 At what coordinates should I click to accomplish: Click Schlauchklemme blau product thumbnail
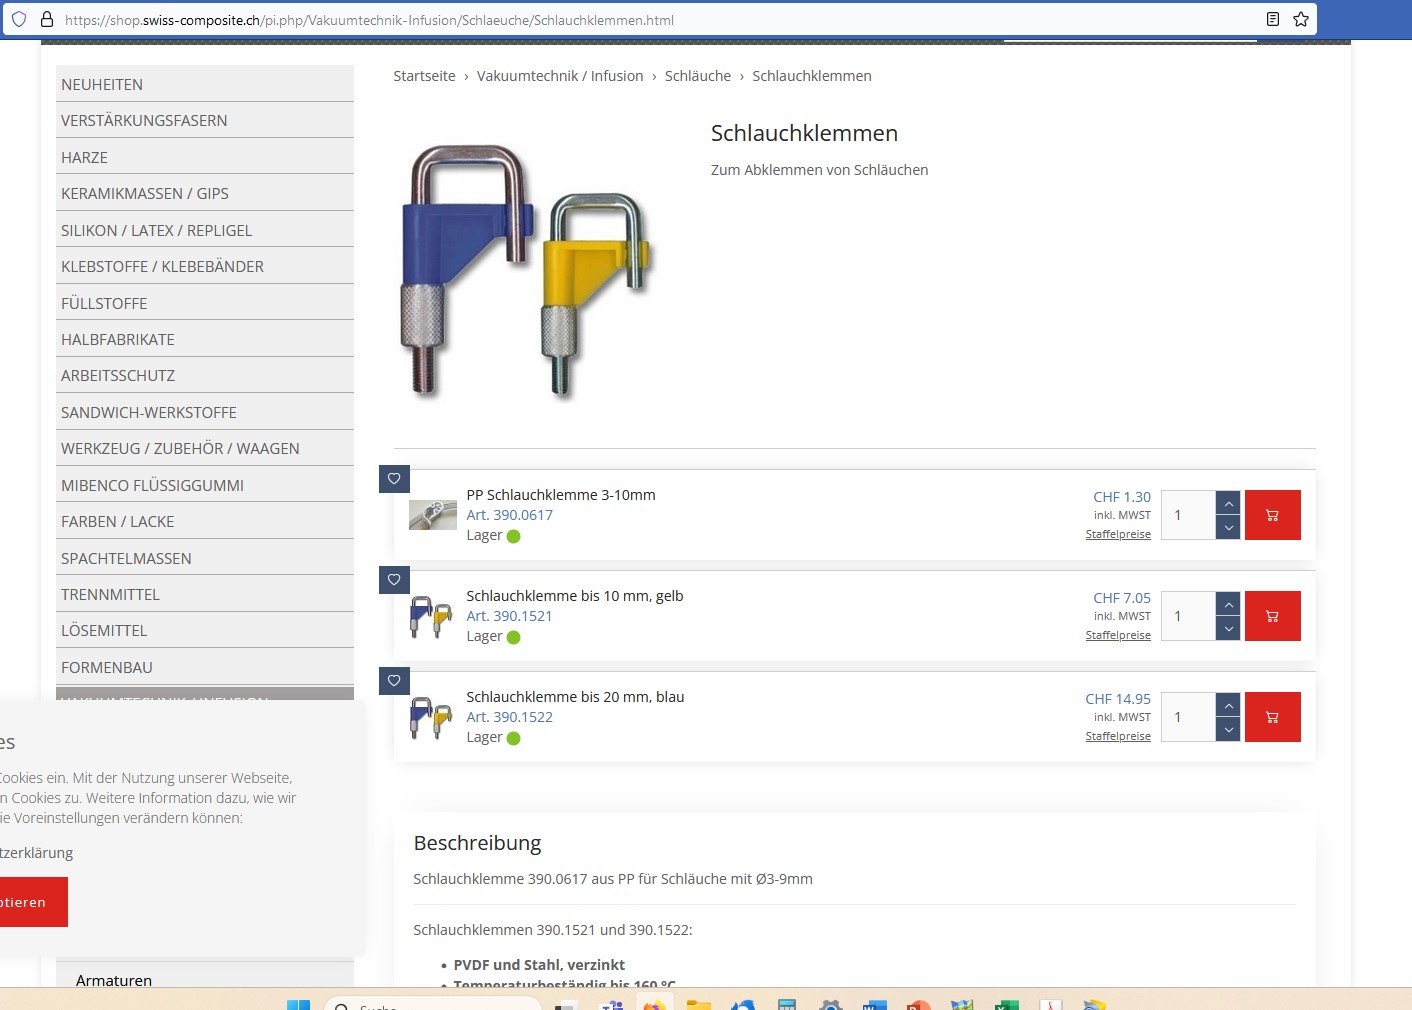pyautogui.click(x=431, y=717)
